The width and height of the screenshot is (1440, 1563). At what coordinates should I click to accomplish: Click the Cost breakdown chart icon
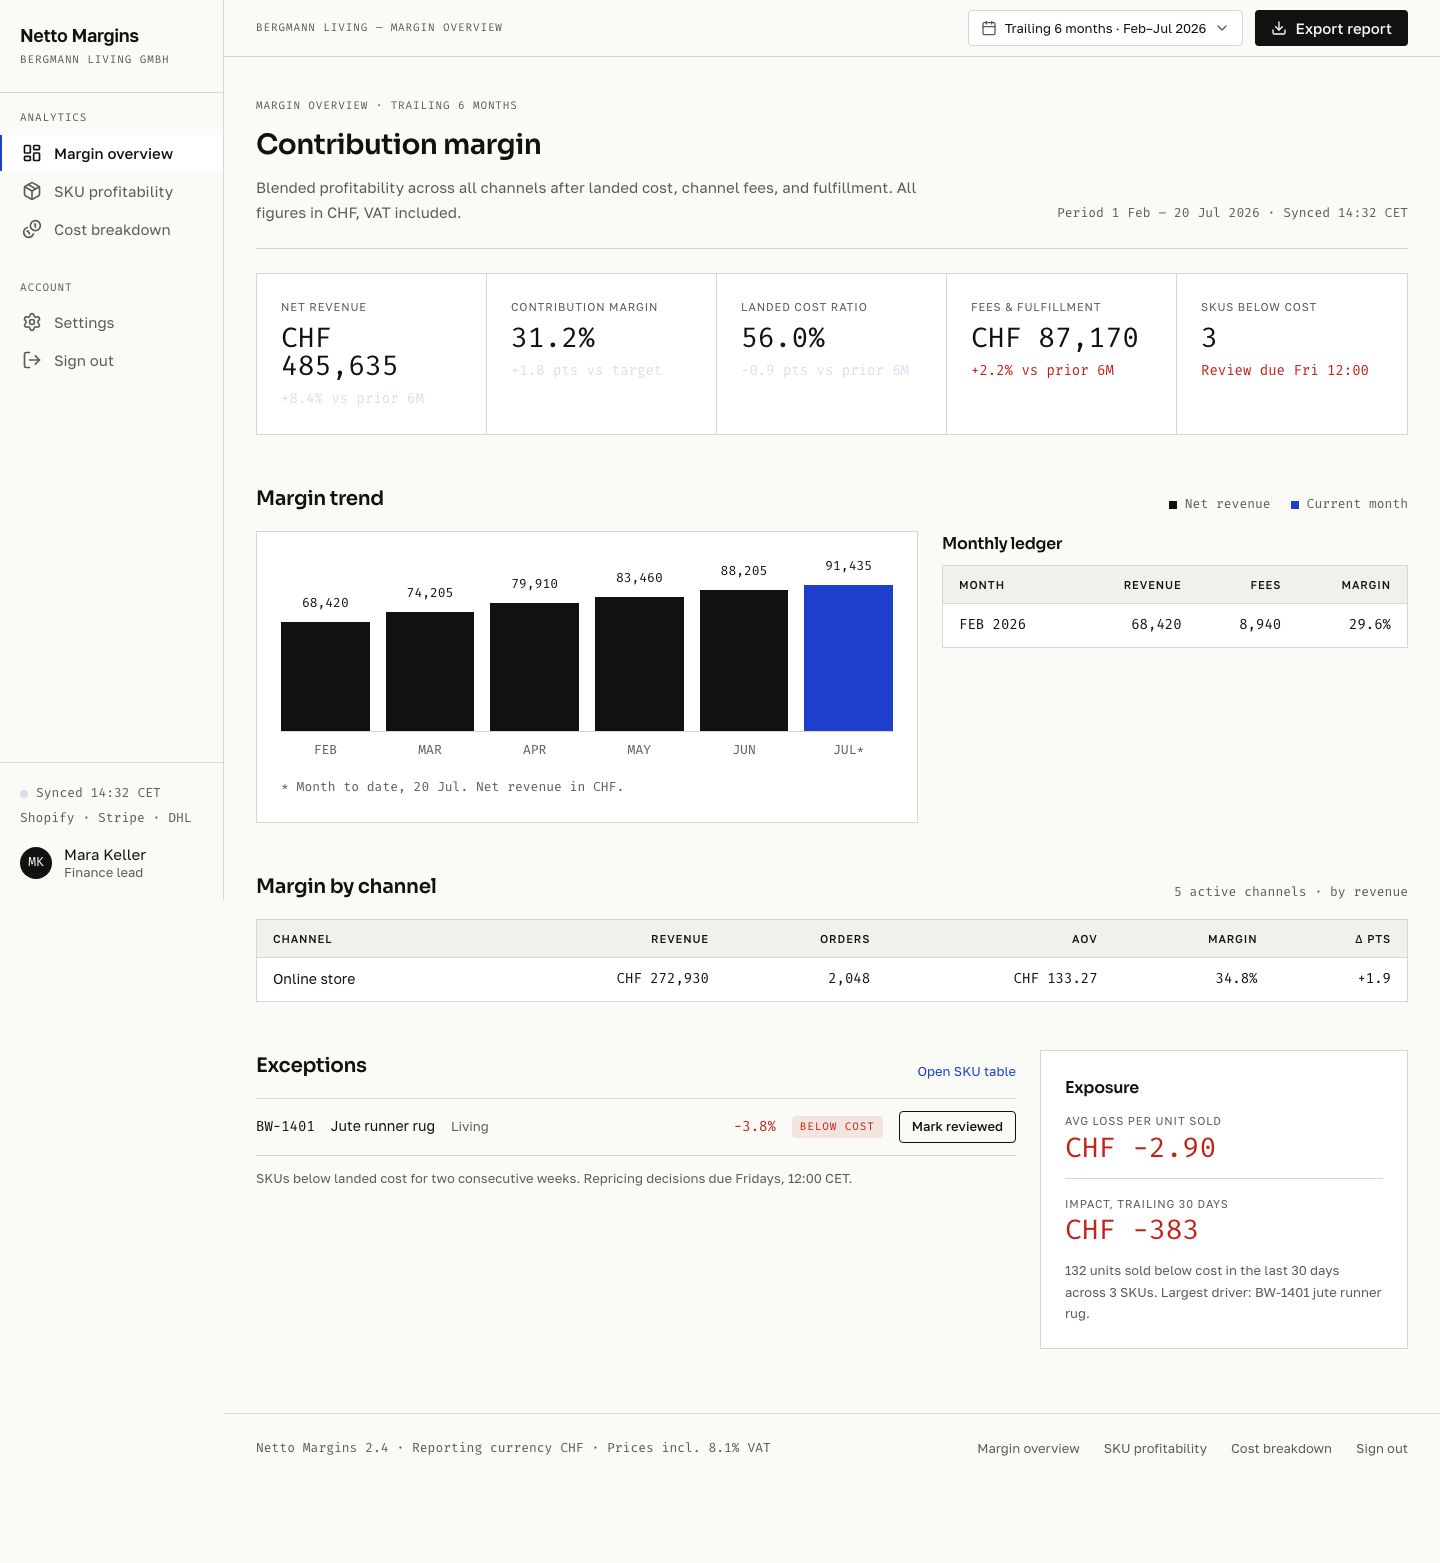[32, 229]
